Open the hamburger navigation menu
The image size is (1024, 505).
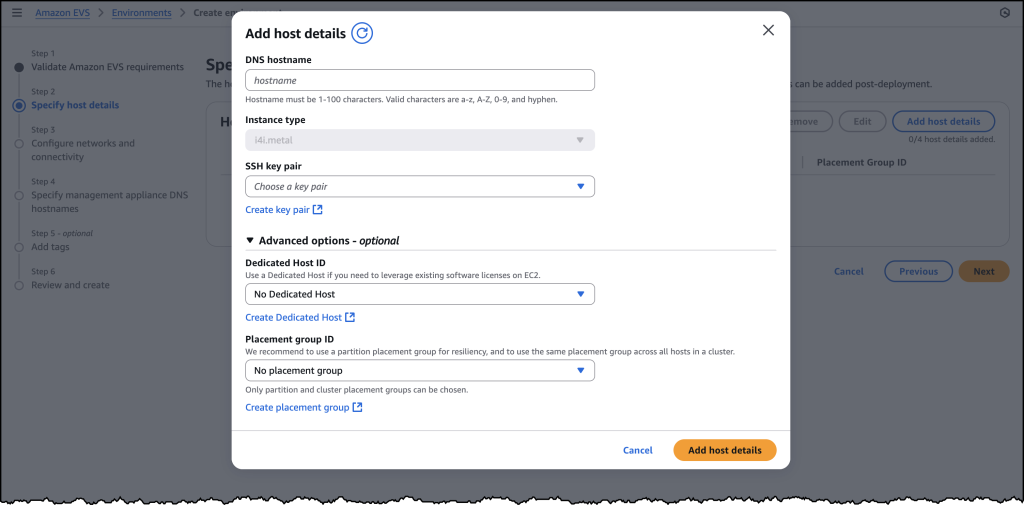coord(16,13)
